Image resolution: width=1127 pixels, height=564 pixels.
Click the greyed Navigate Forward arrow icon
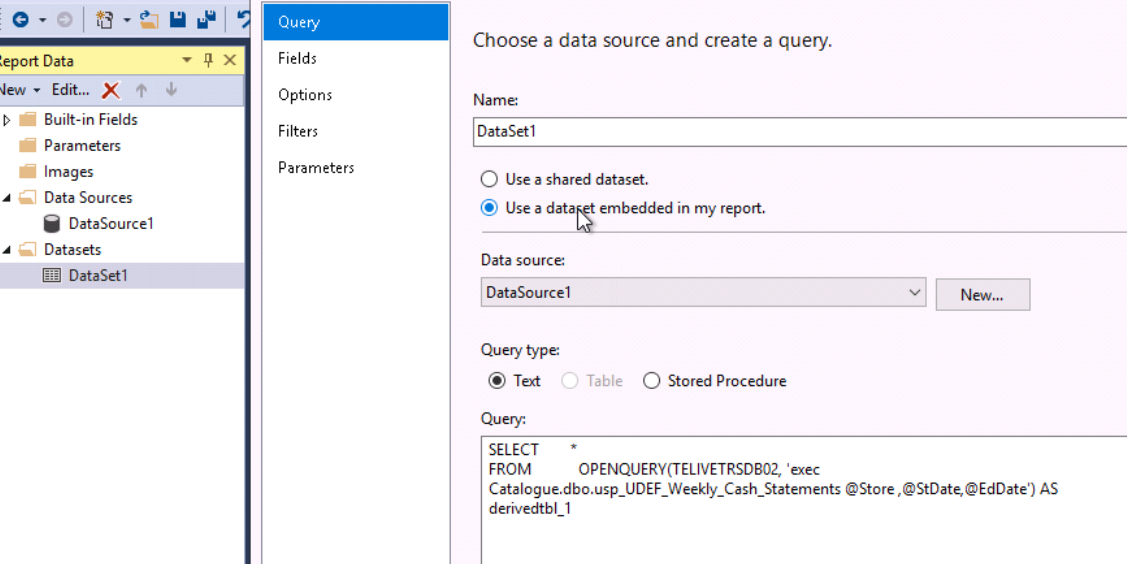[x=65, y=20]
